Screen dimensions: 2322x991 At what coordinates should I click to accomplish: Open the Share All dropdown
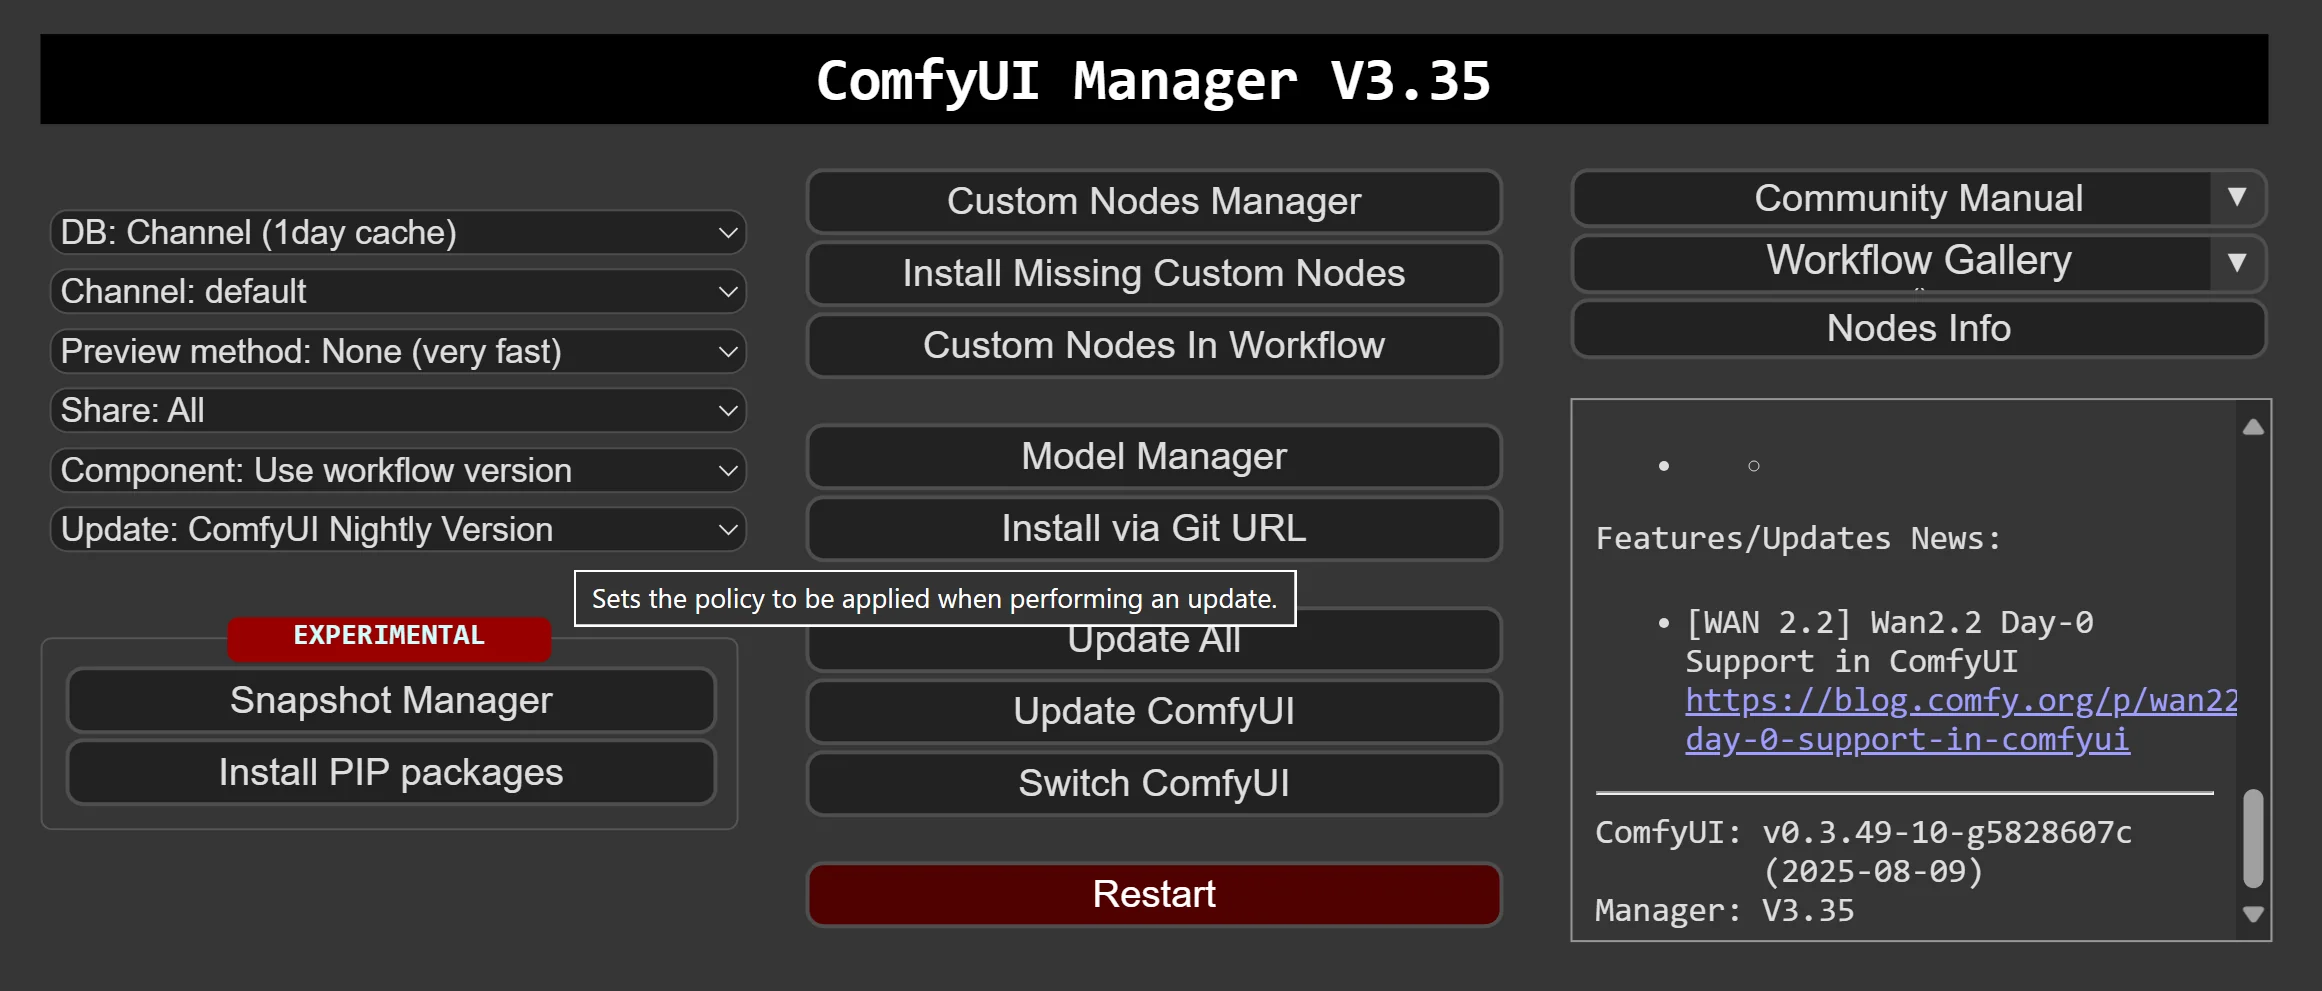tap(398, 411)
